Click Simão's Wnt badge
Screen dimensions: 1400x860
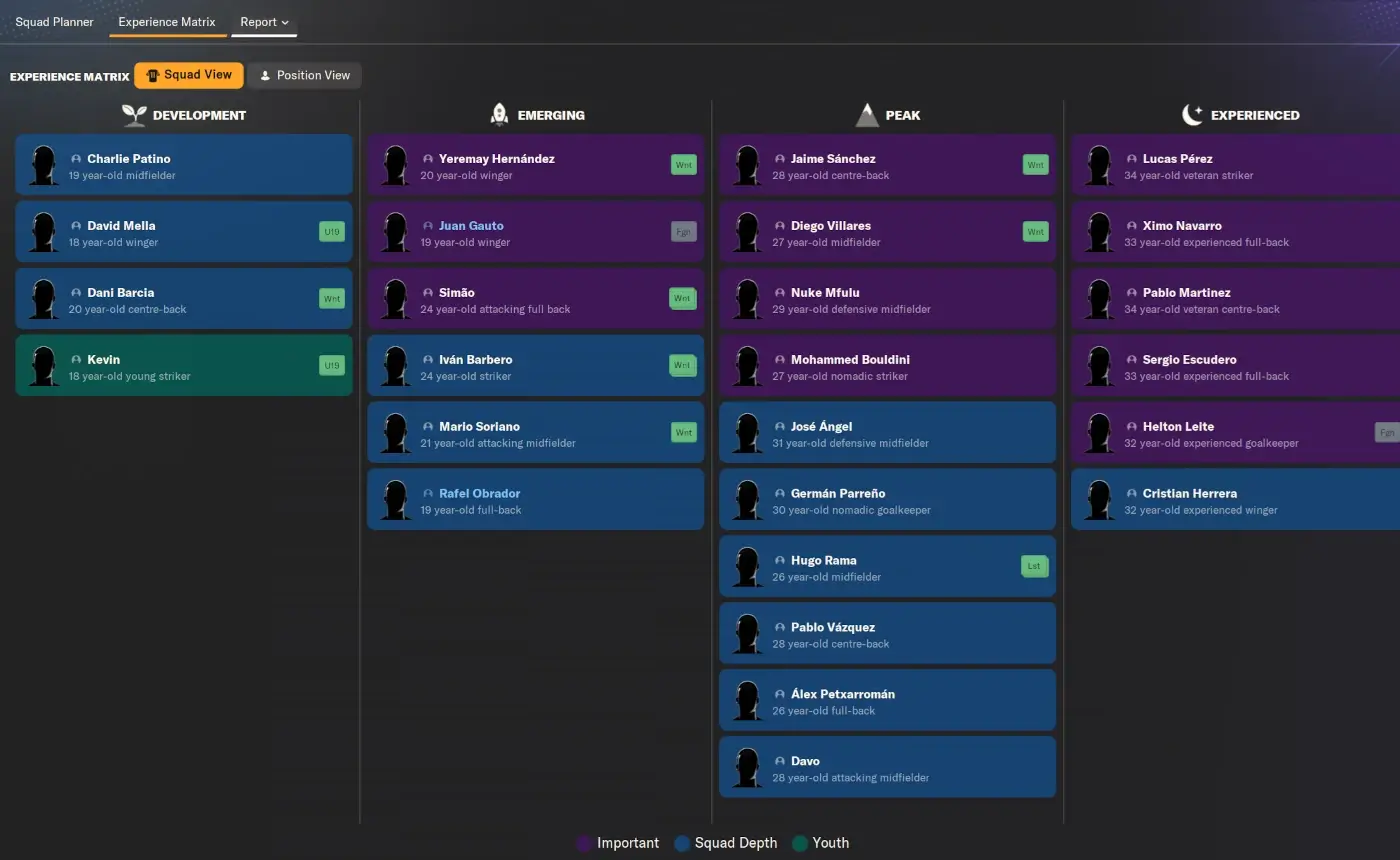pyautogui.click(x=682, y=298)
